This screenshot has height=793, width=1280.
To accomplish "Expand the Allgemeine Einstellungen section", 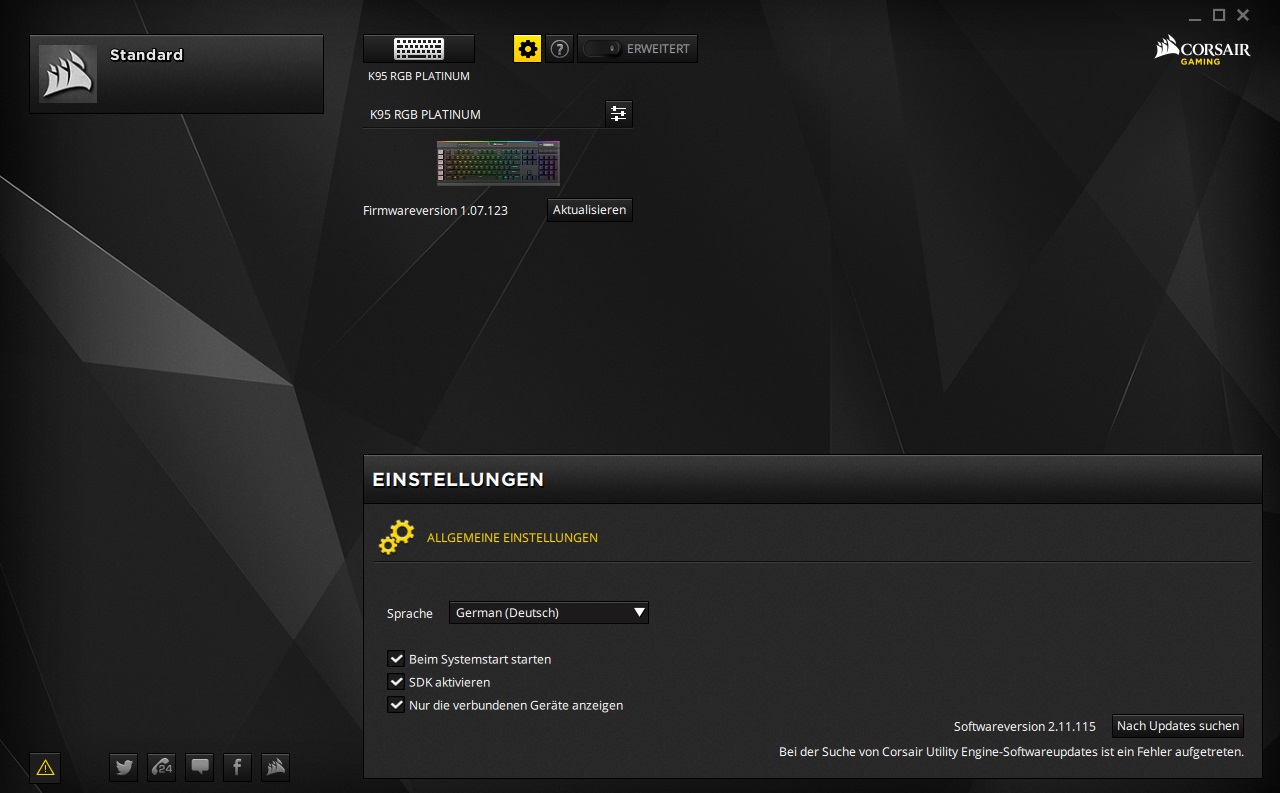I will [x=512, y=537].
